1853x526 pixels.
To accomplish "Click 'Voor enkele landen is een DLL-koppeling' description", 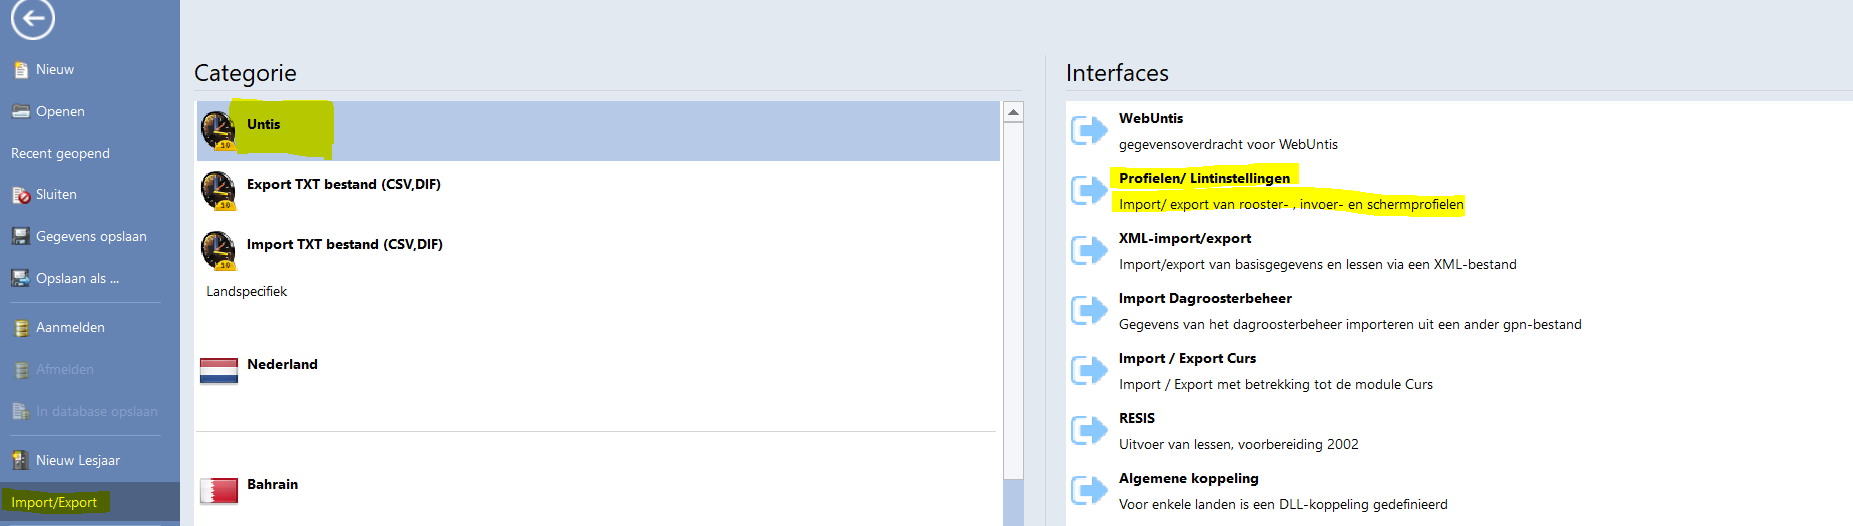I will click(x=1283, y=505).
